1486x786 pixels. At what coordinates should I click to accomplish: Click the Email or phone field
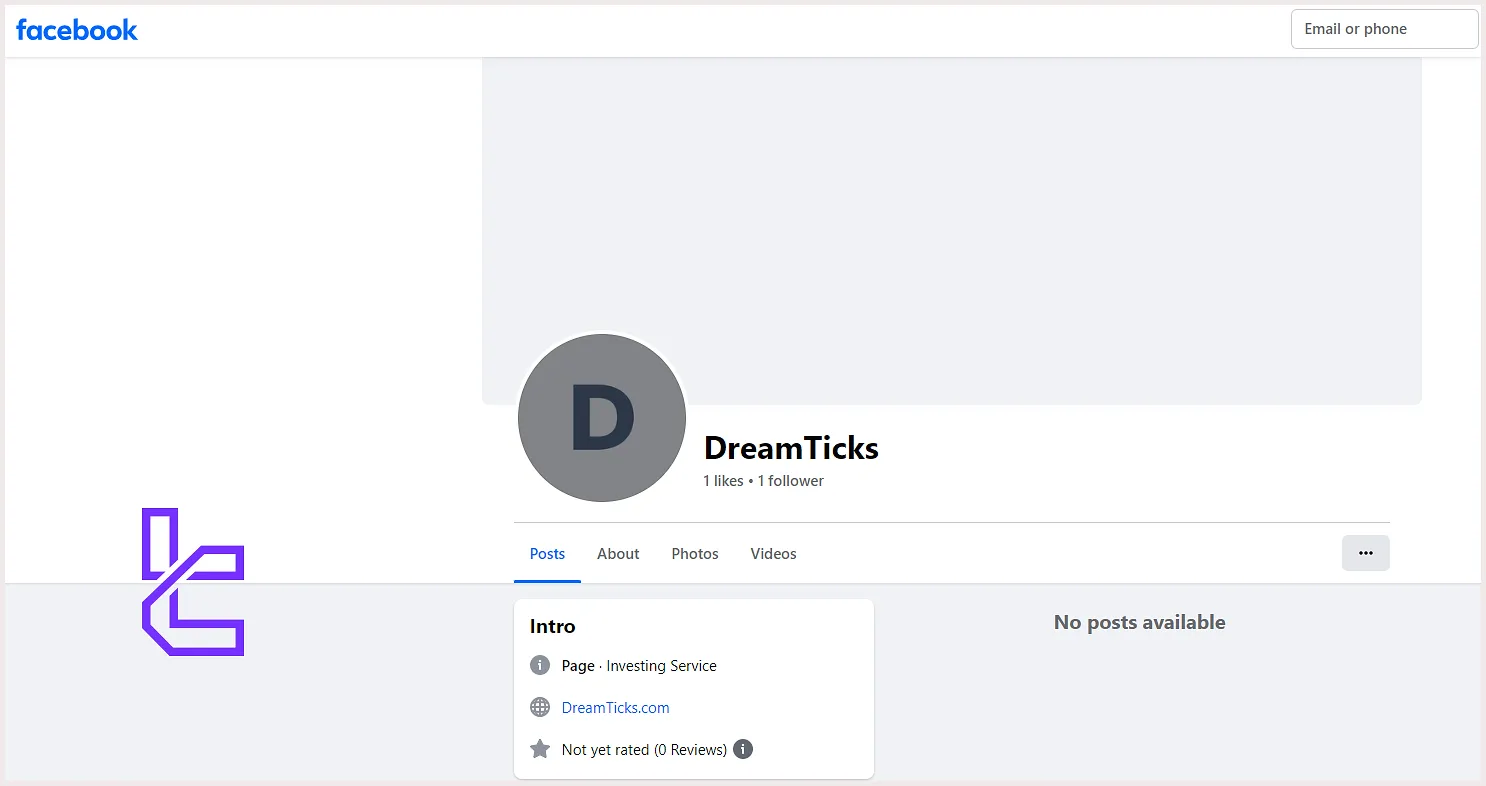tap(1384, 29)
